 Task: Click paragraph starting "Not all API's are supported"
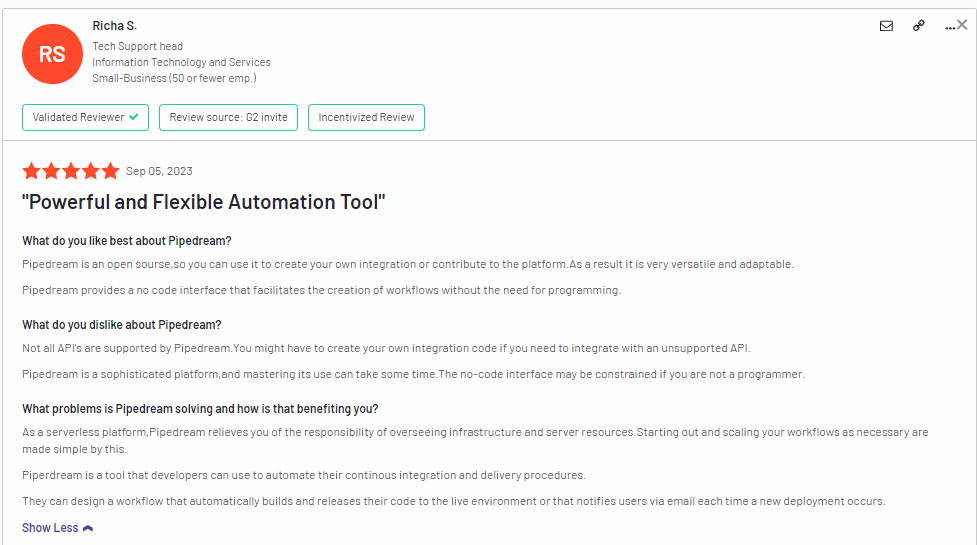click(x=386, y=348)
